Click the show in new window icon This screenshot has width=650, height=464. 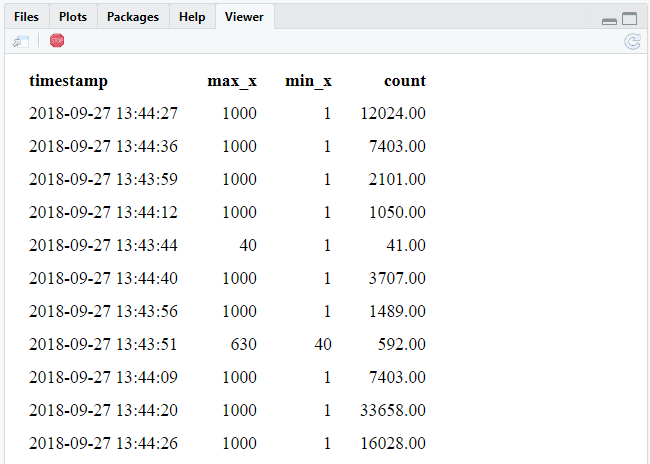click(21, 41)
